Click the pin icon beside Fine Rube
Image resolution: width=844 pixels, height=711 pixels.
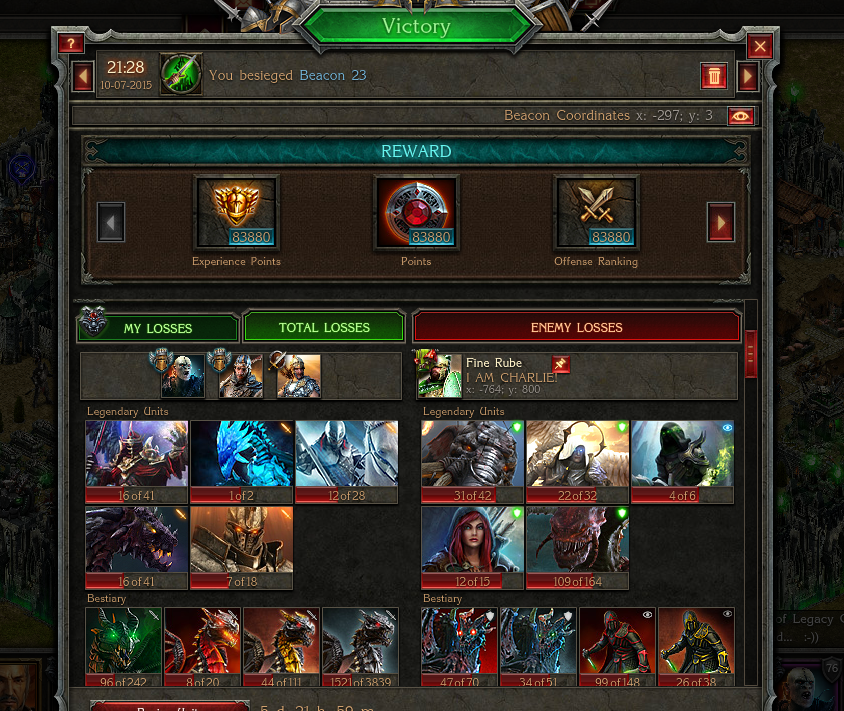pyautogui.click(x=560, y=364)
